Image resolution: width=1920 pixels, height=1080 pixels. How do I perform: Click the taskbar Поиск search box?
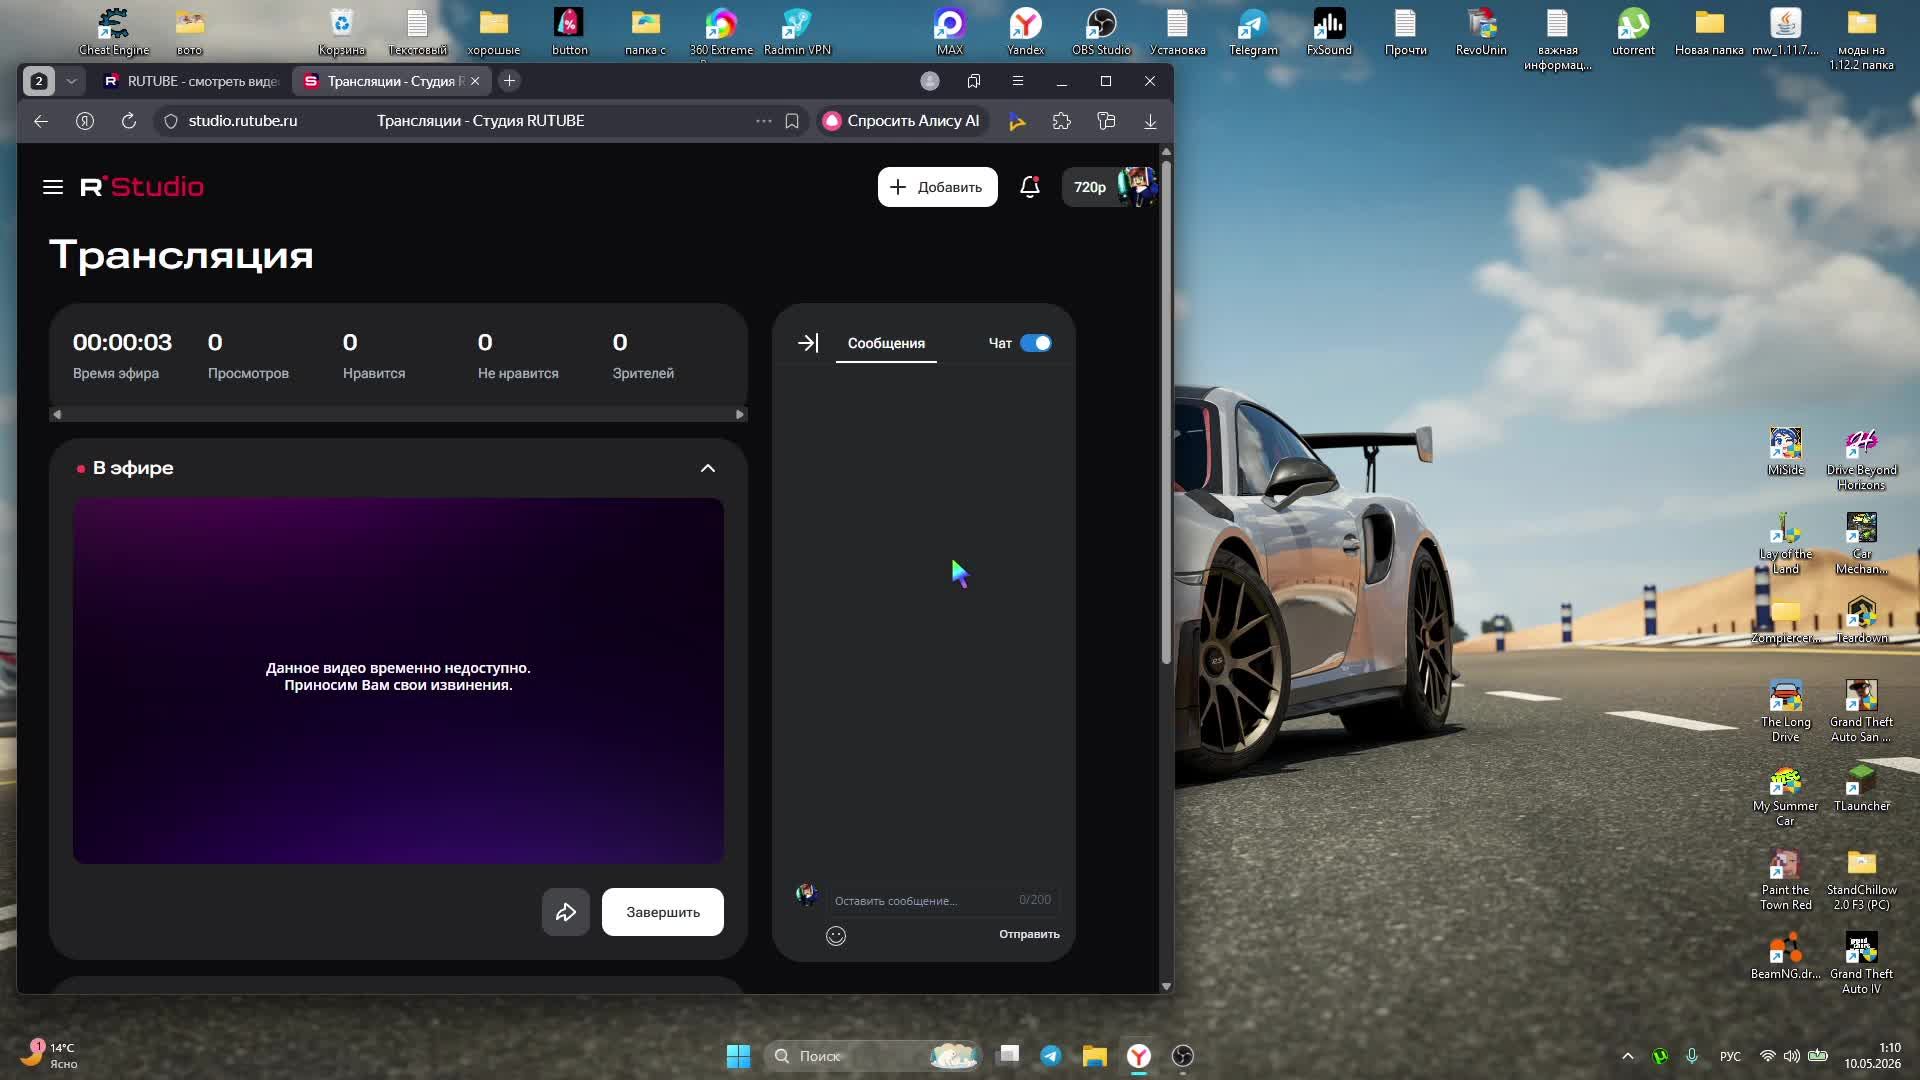tap(872, 1056)
